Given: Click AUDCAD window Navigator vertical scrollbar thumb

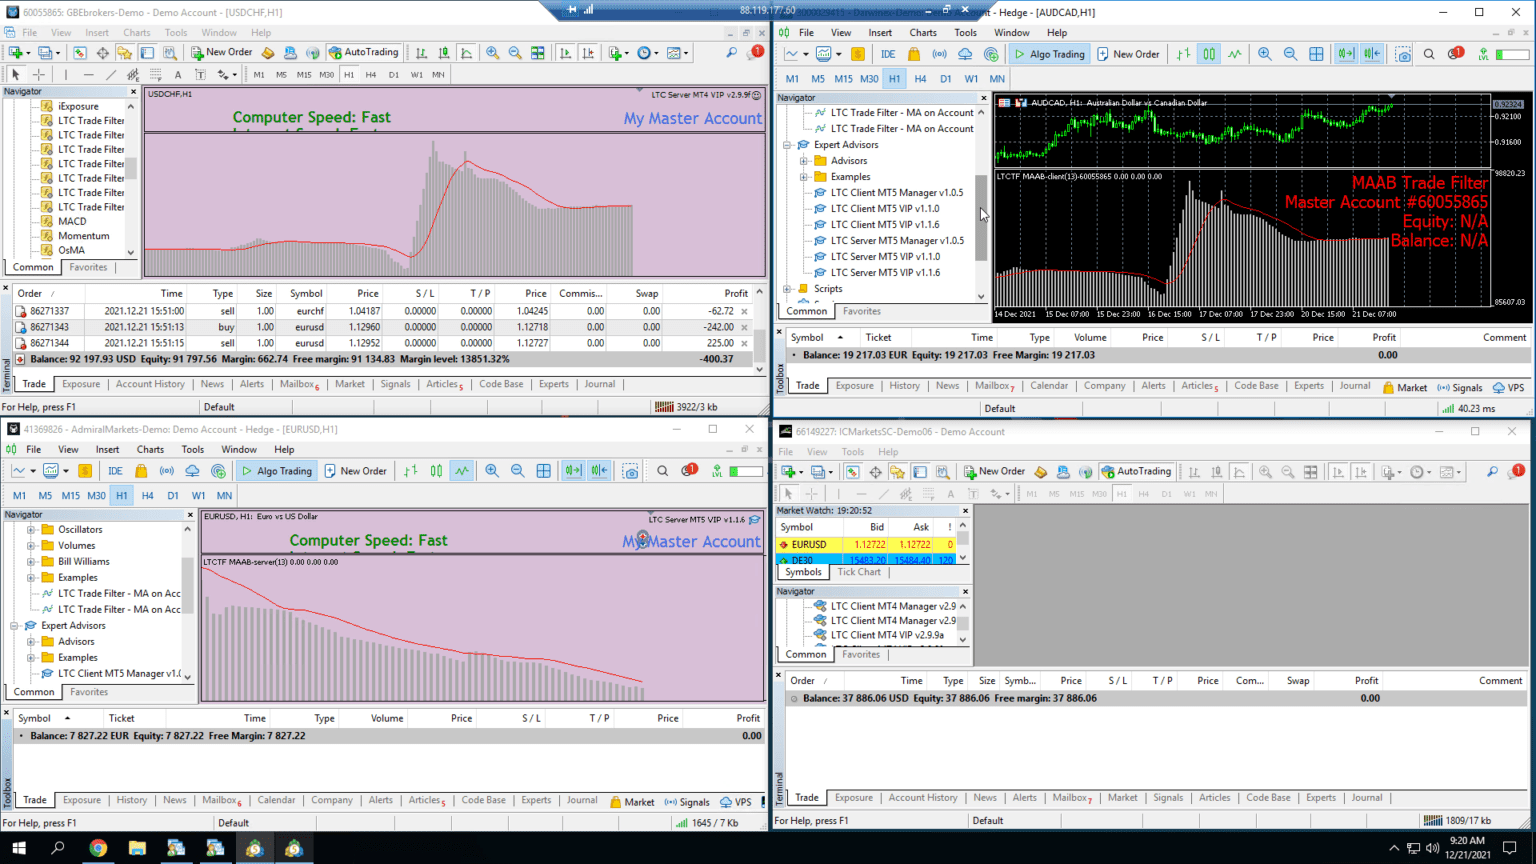Looking at the screenshot, I should coord(981,218).
